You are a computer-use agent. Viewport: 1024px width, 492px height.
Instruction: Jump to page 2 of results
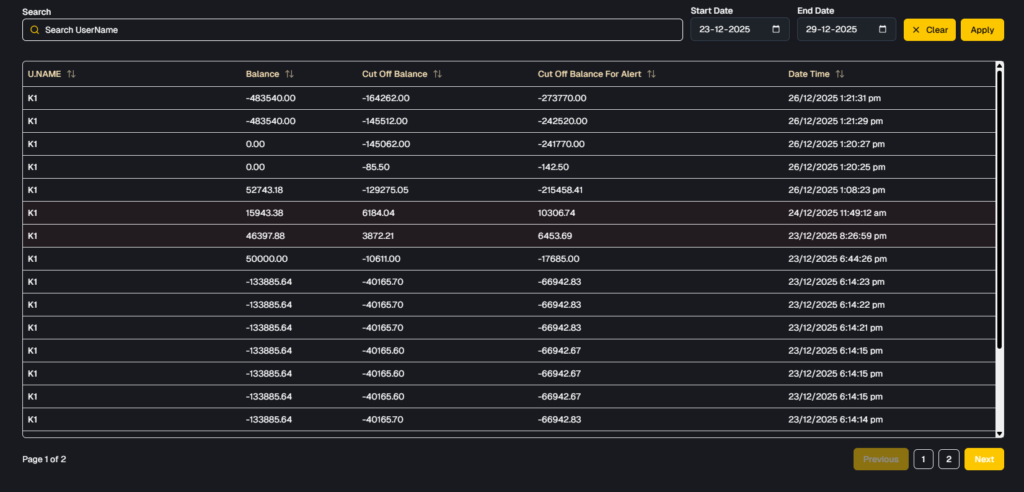click(949, 459)
